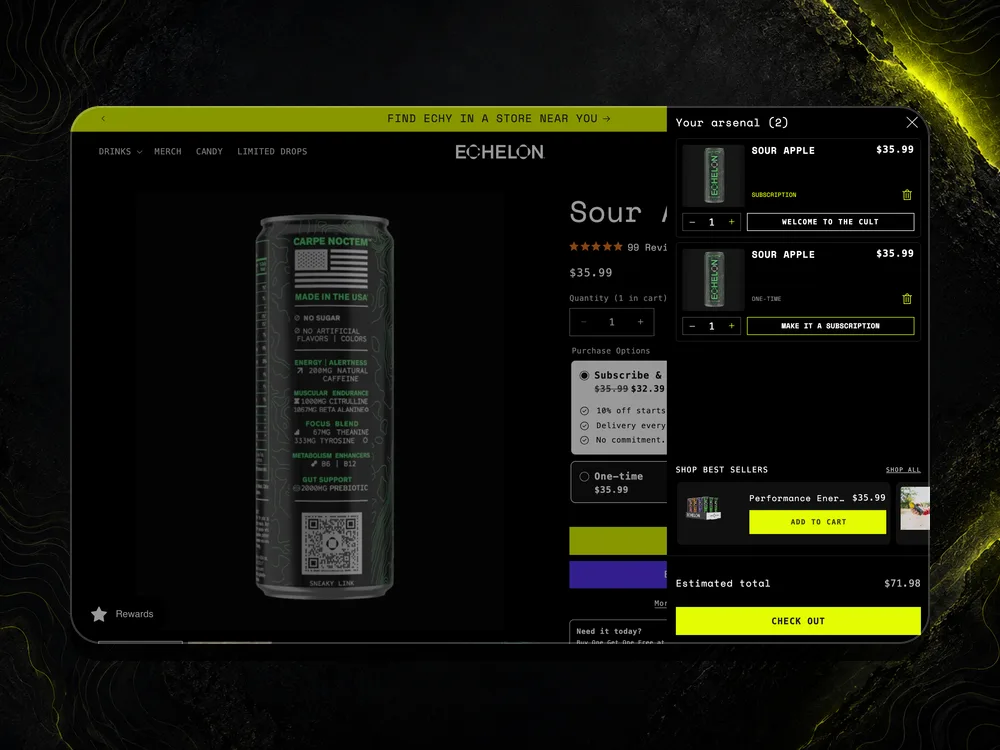This screenshot has height=750, width=1000.
Task: Go to previous announcement with left arrow
Action: (103, 119)
